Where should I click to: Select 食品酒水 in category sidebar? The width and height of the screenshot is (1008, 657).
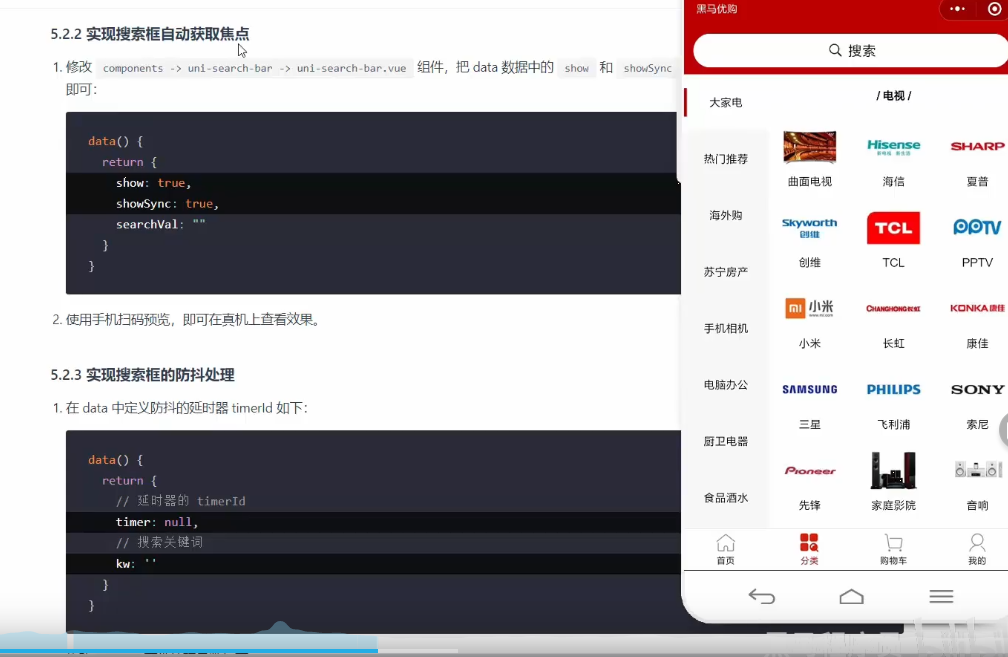[726, 498]
